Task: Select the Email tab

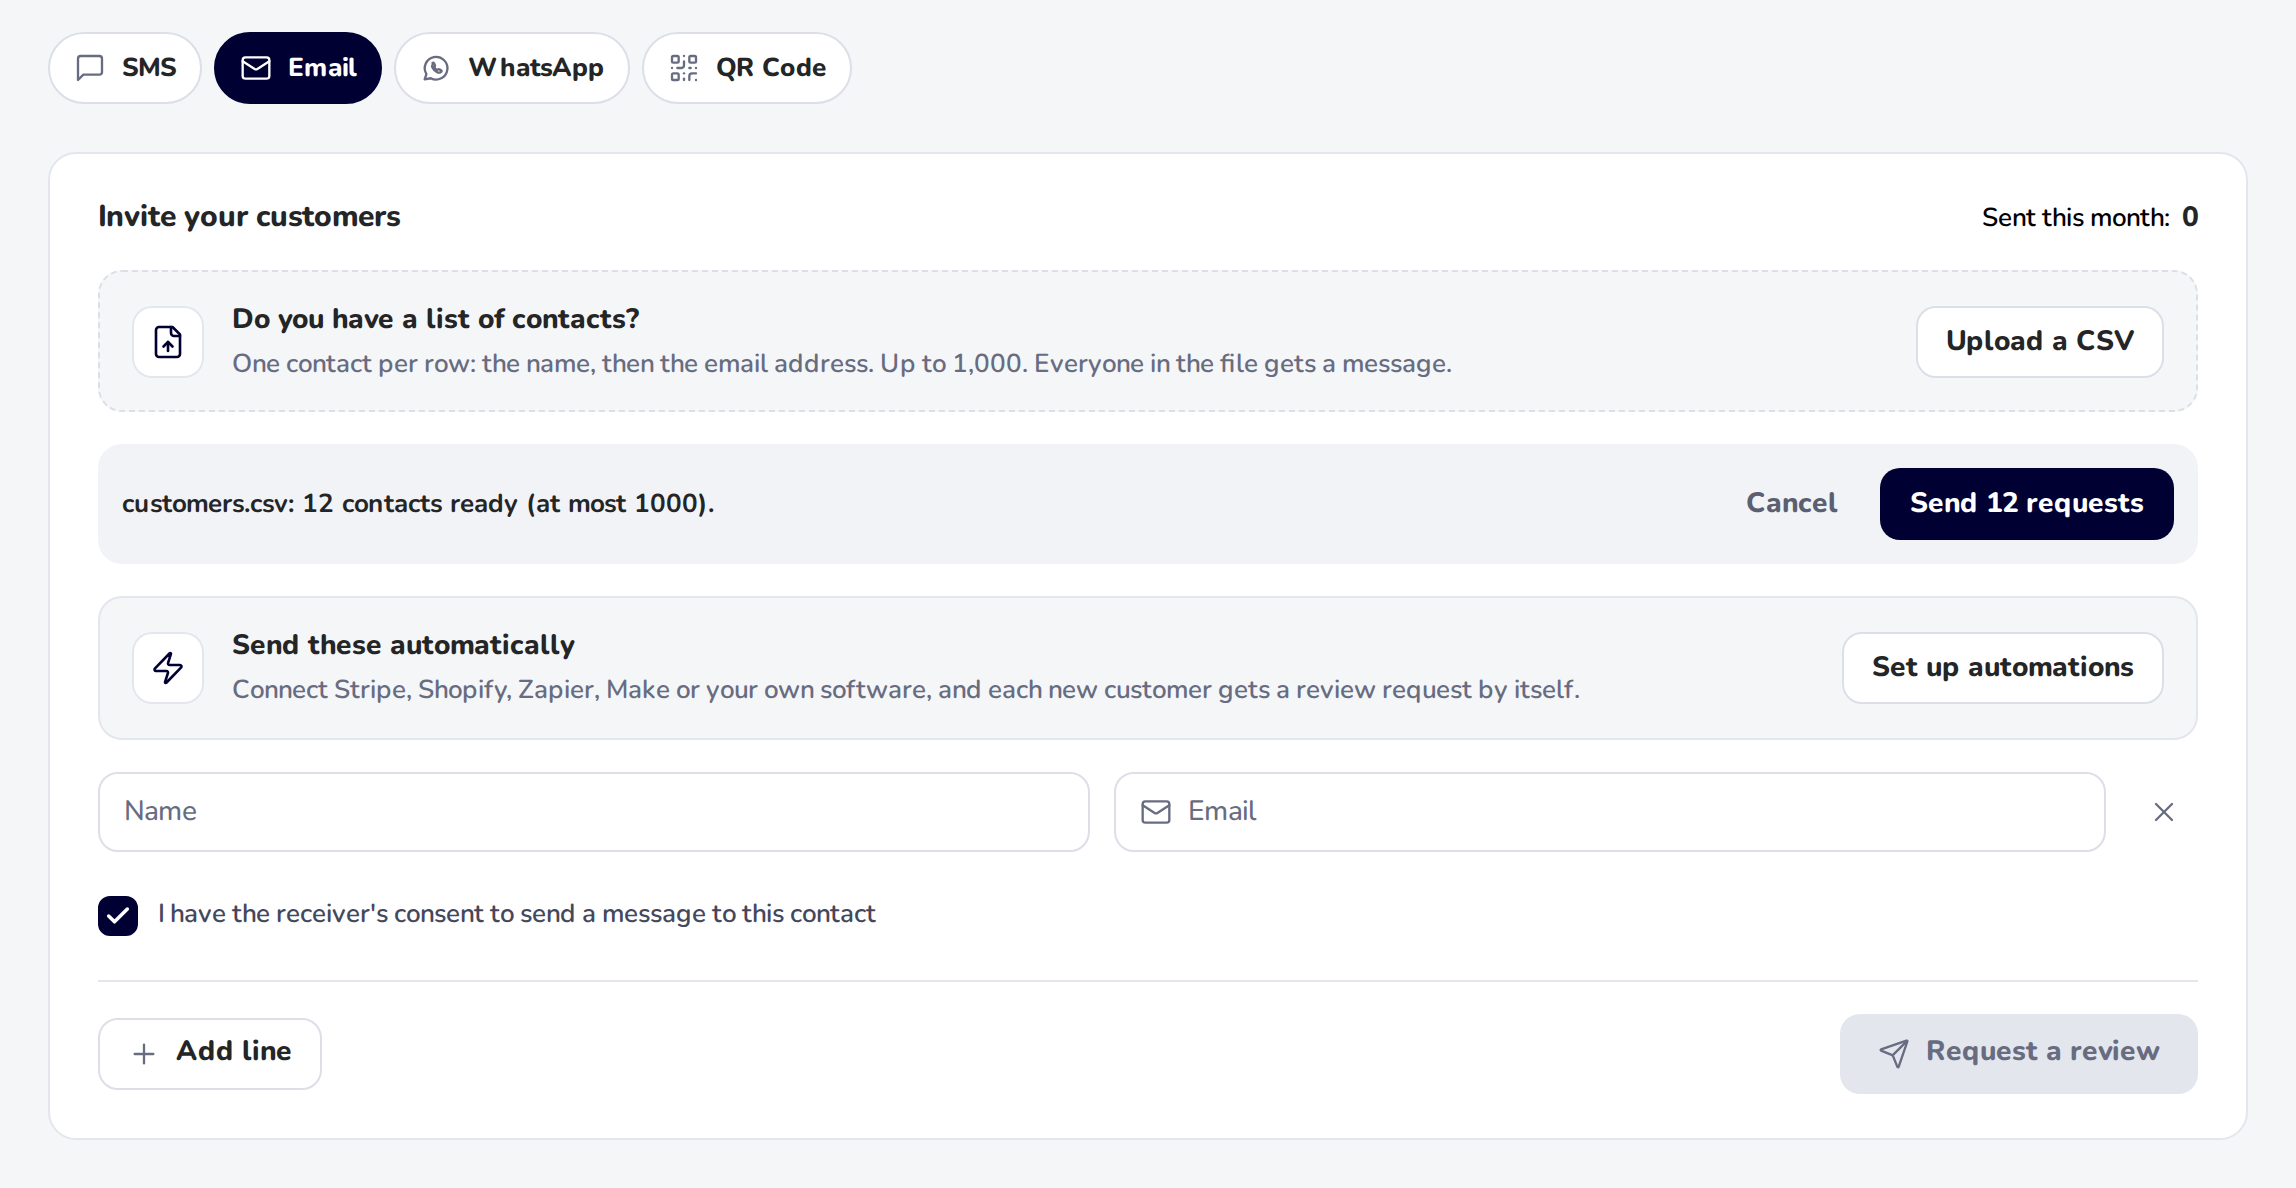Action: point(298,68)
